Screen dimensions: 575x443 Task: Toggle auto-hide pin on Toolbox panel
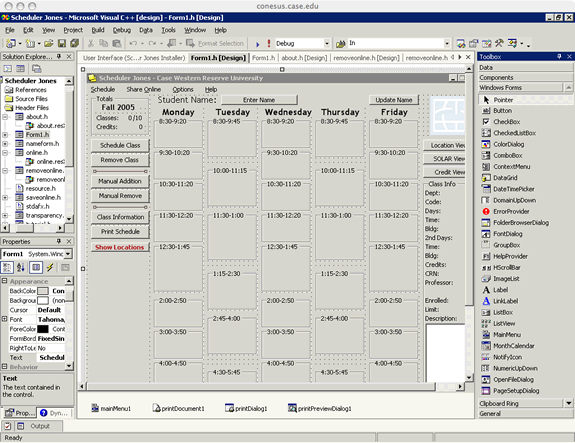point(559,56)
